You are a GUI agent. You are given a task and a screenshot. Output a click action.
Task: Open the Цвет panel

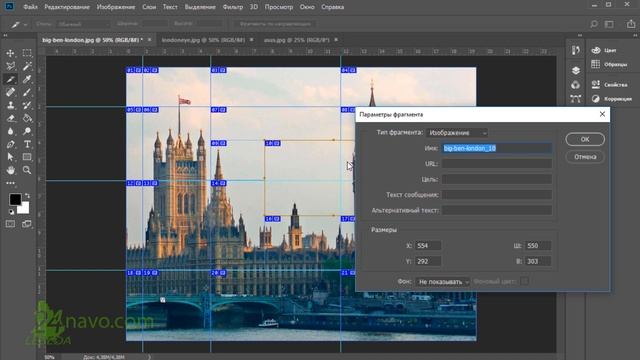(604, 50)
